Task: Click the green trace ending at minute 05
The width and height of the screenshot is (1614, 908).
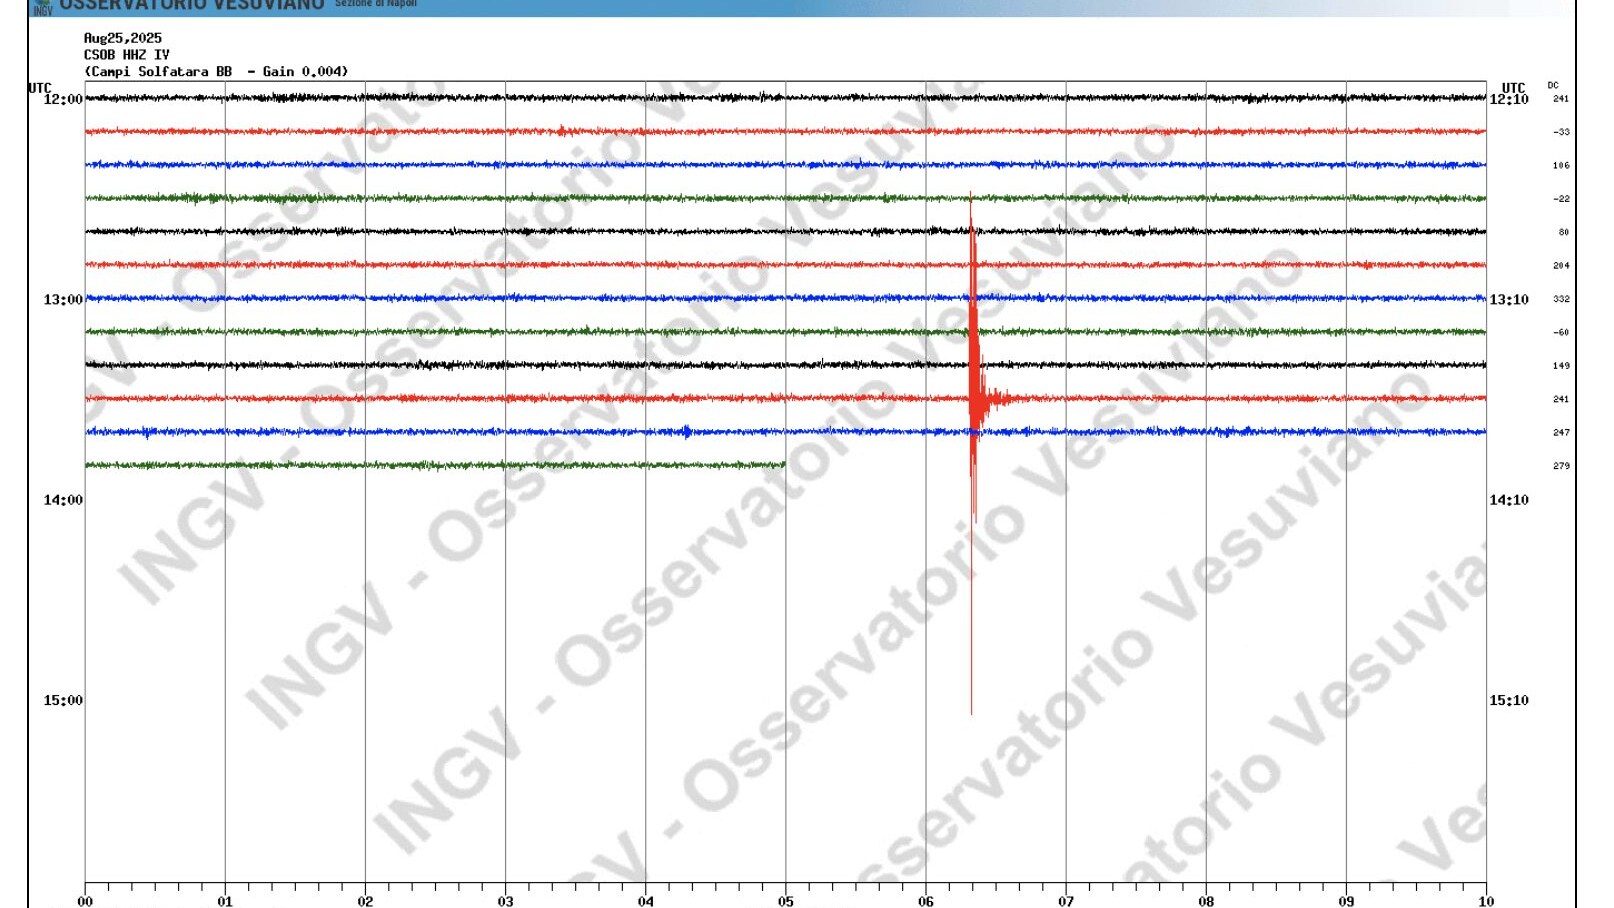Action: [x=435, y=465]
